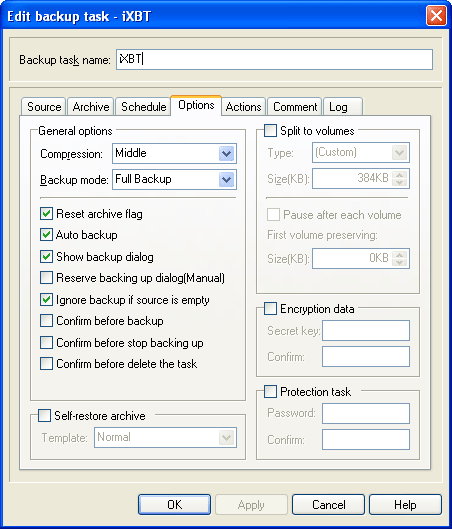Open the Comment tab
452x529 pixels.
click(x=295, y=107)
